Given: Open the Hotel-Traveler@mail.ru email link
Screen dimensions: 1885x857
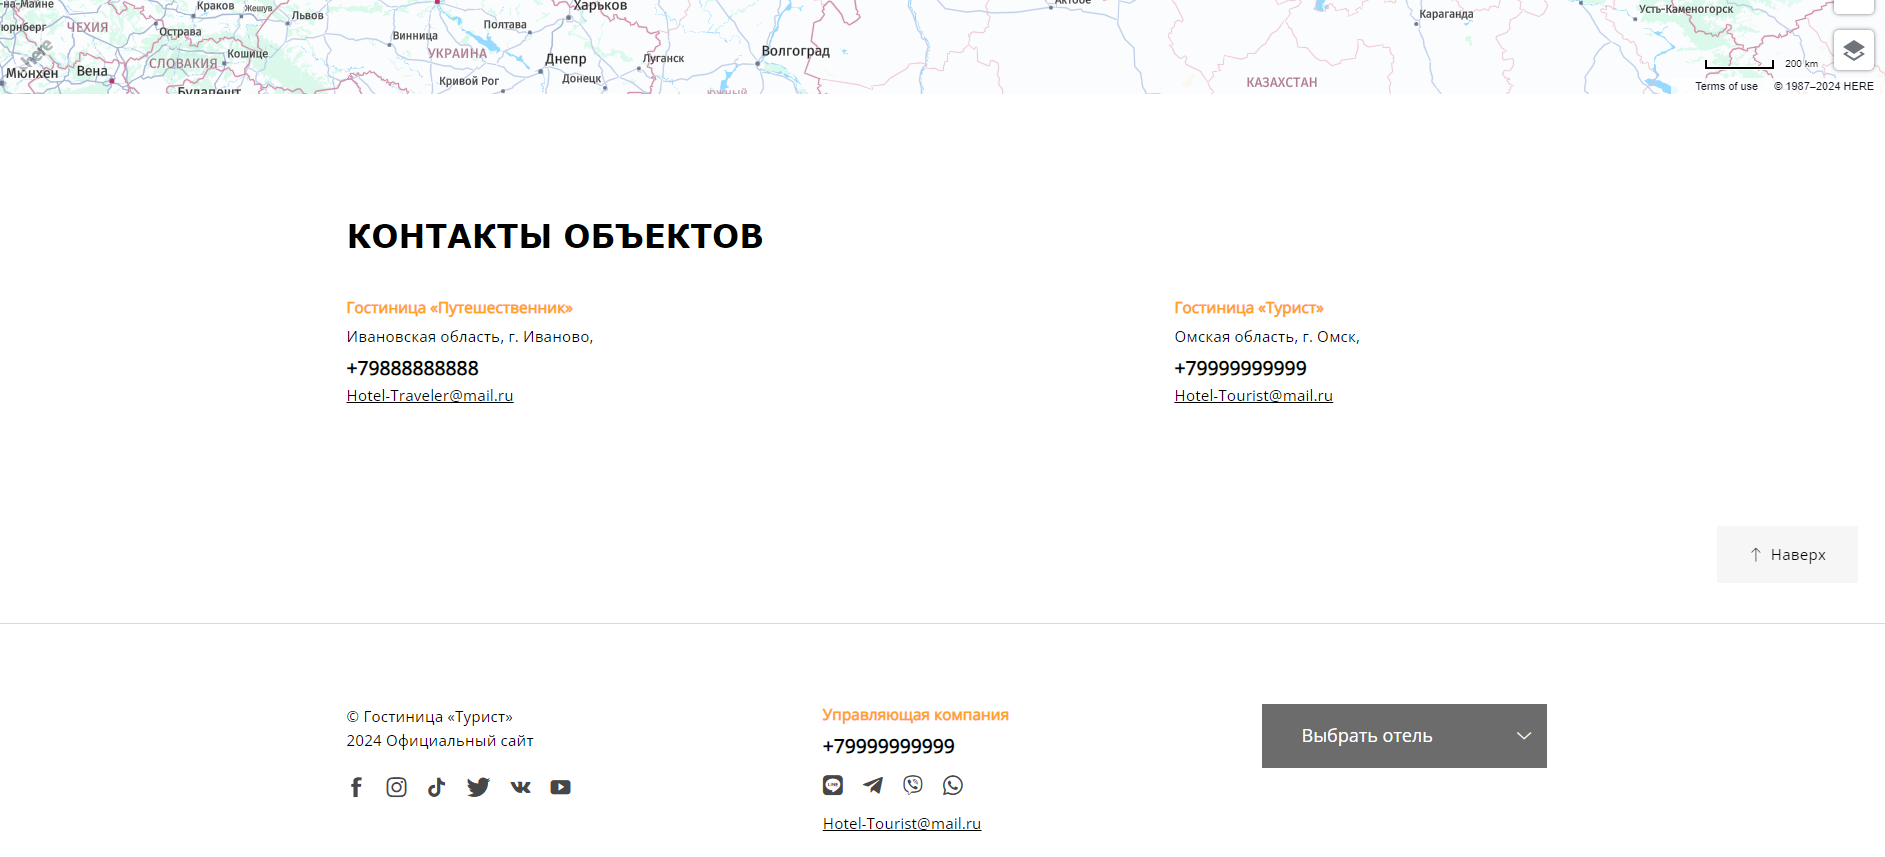Looking at the screenshot, I should pos(430,396).
